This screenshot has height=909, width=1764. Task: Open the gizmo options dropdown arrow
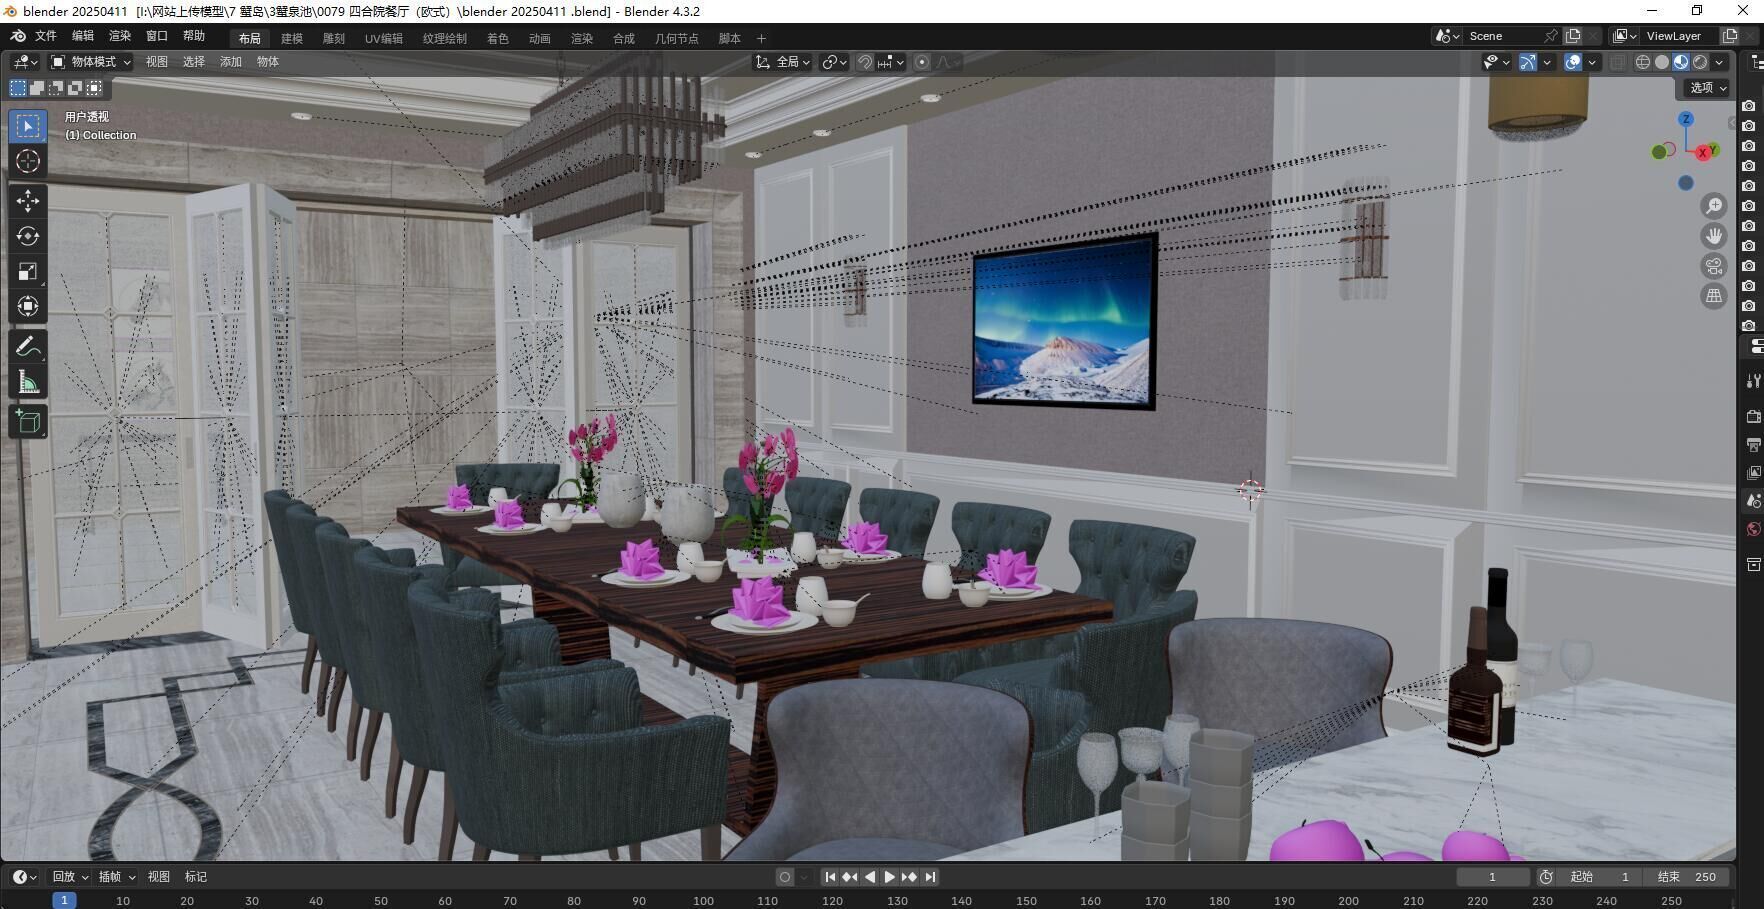tap(1547, 62)
